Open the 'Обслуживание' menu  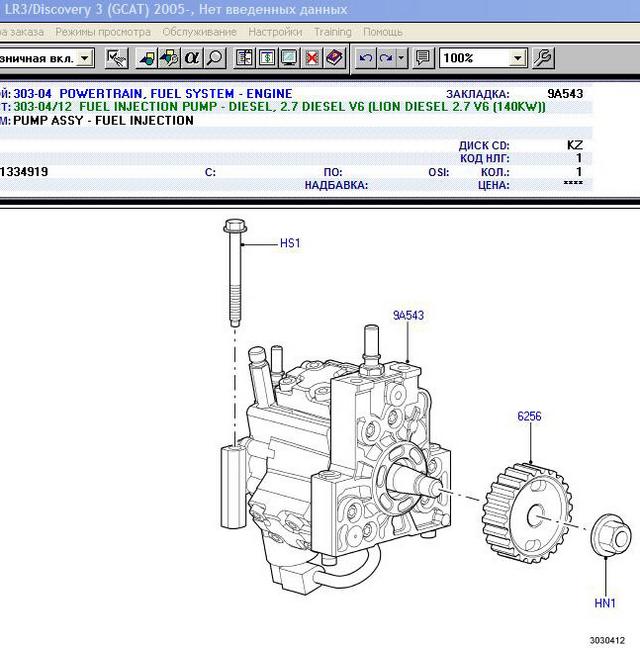[x=200, y=32]
